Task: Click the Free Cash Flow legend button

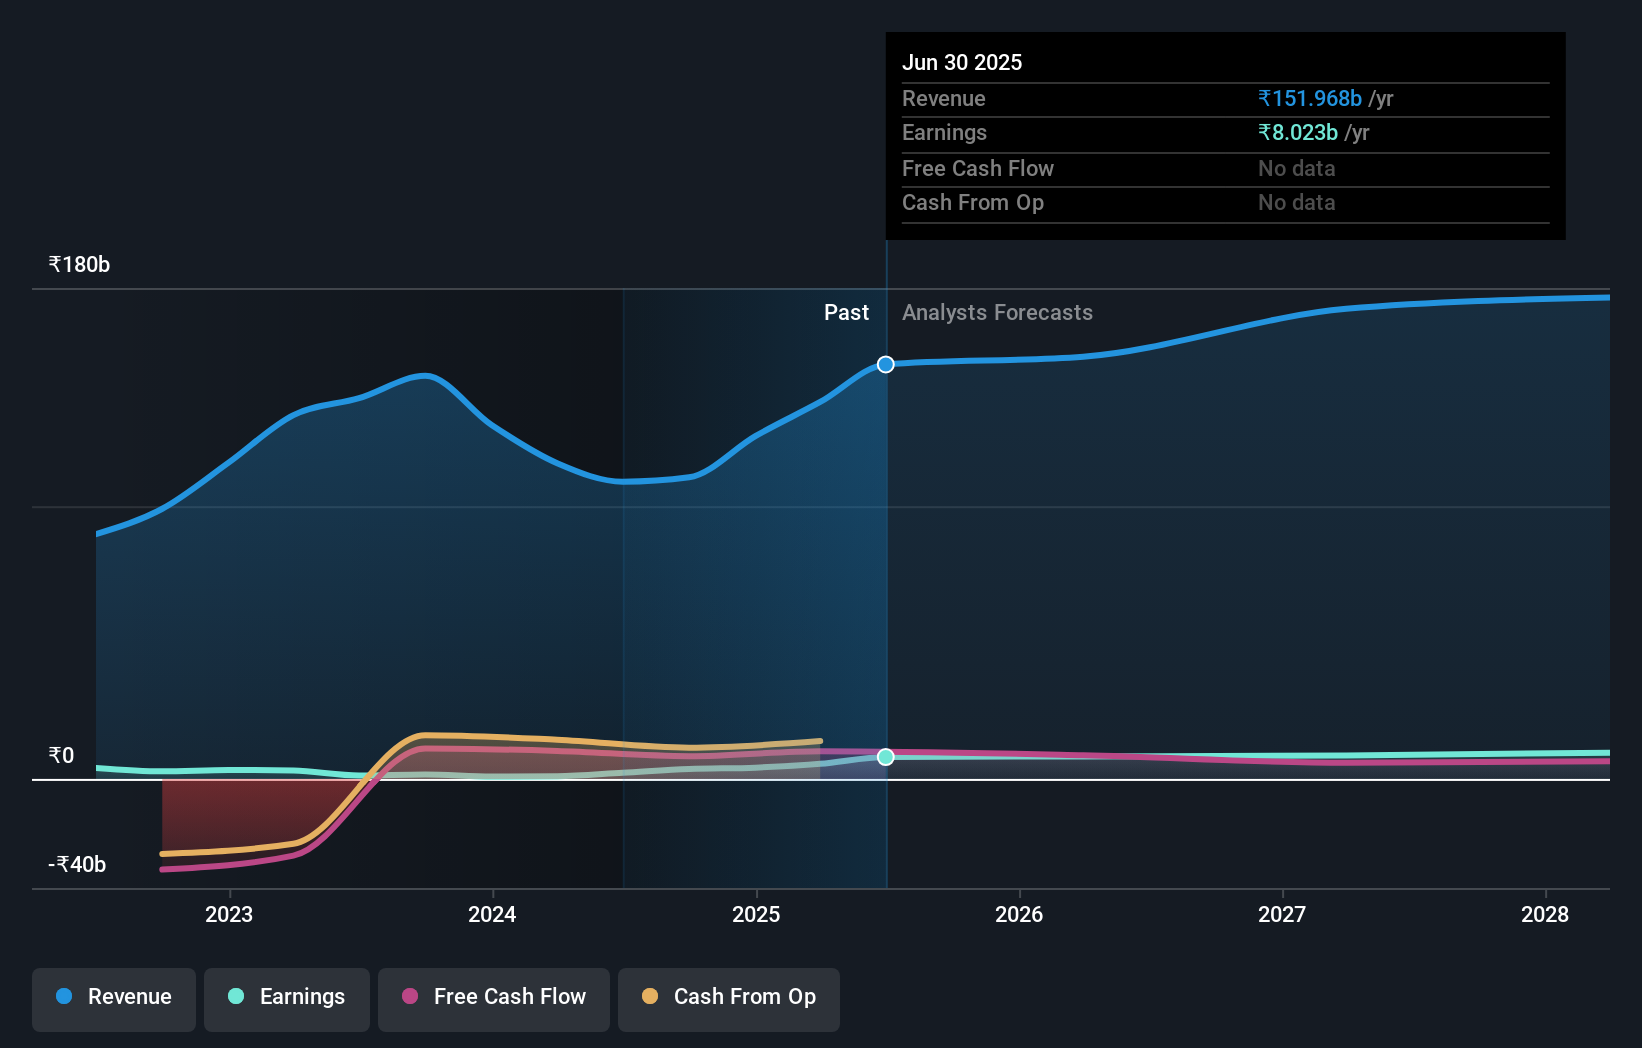Action: [494, 999]
